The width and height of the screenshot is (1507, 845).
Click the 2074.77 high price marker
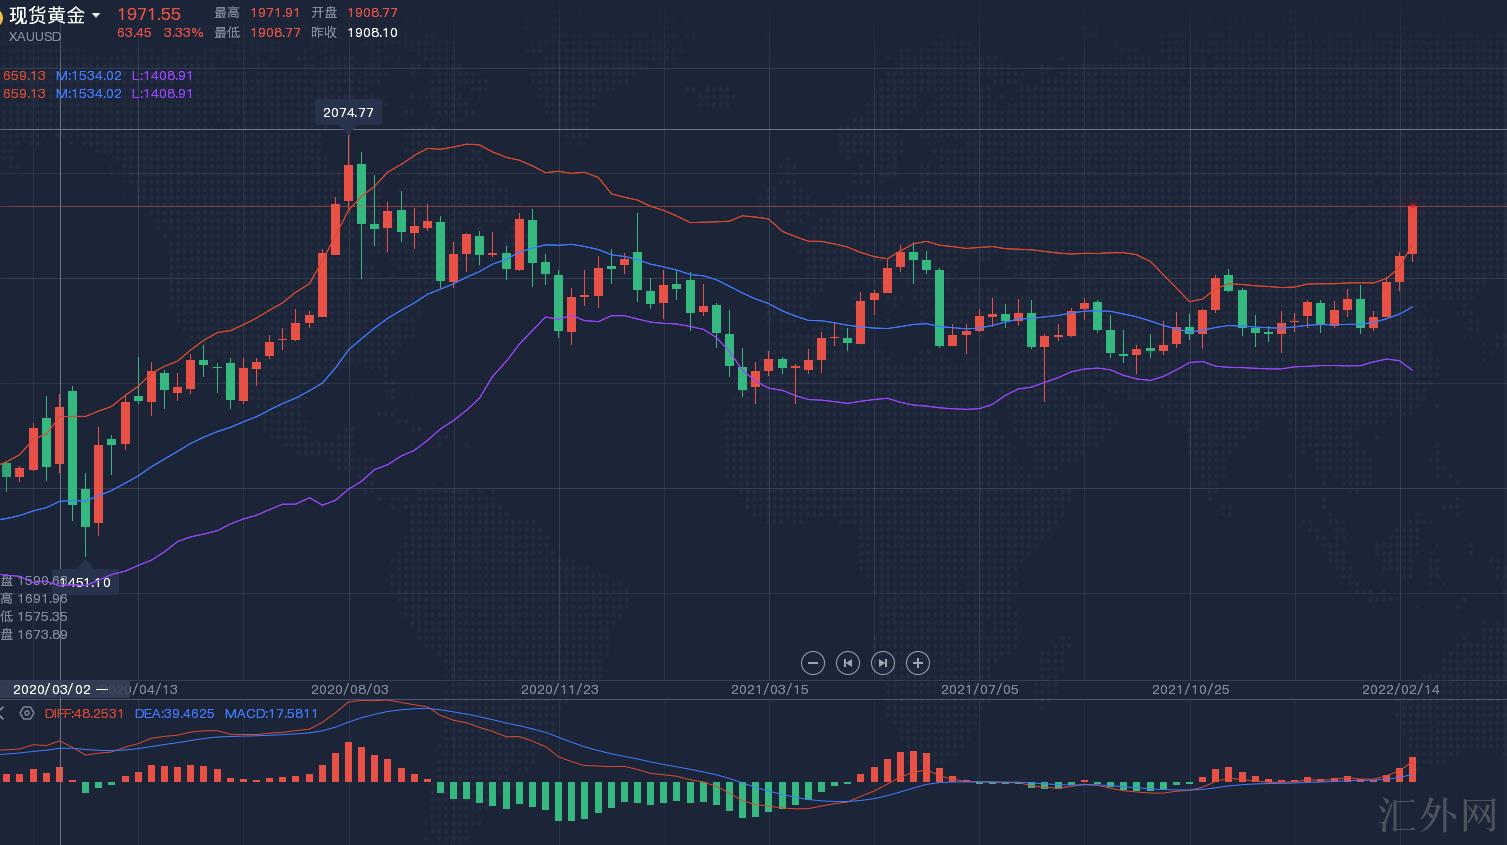click(348, 113)
